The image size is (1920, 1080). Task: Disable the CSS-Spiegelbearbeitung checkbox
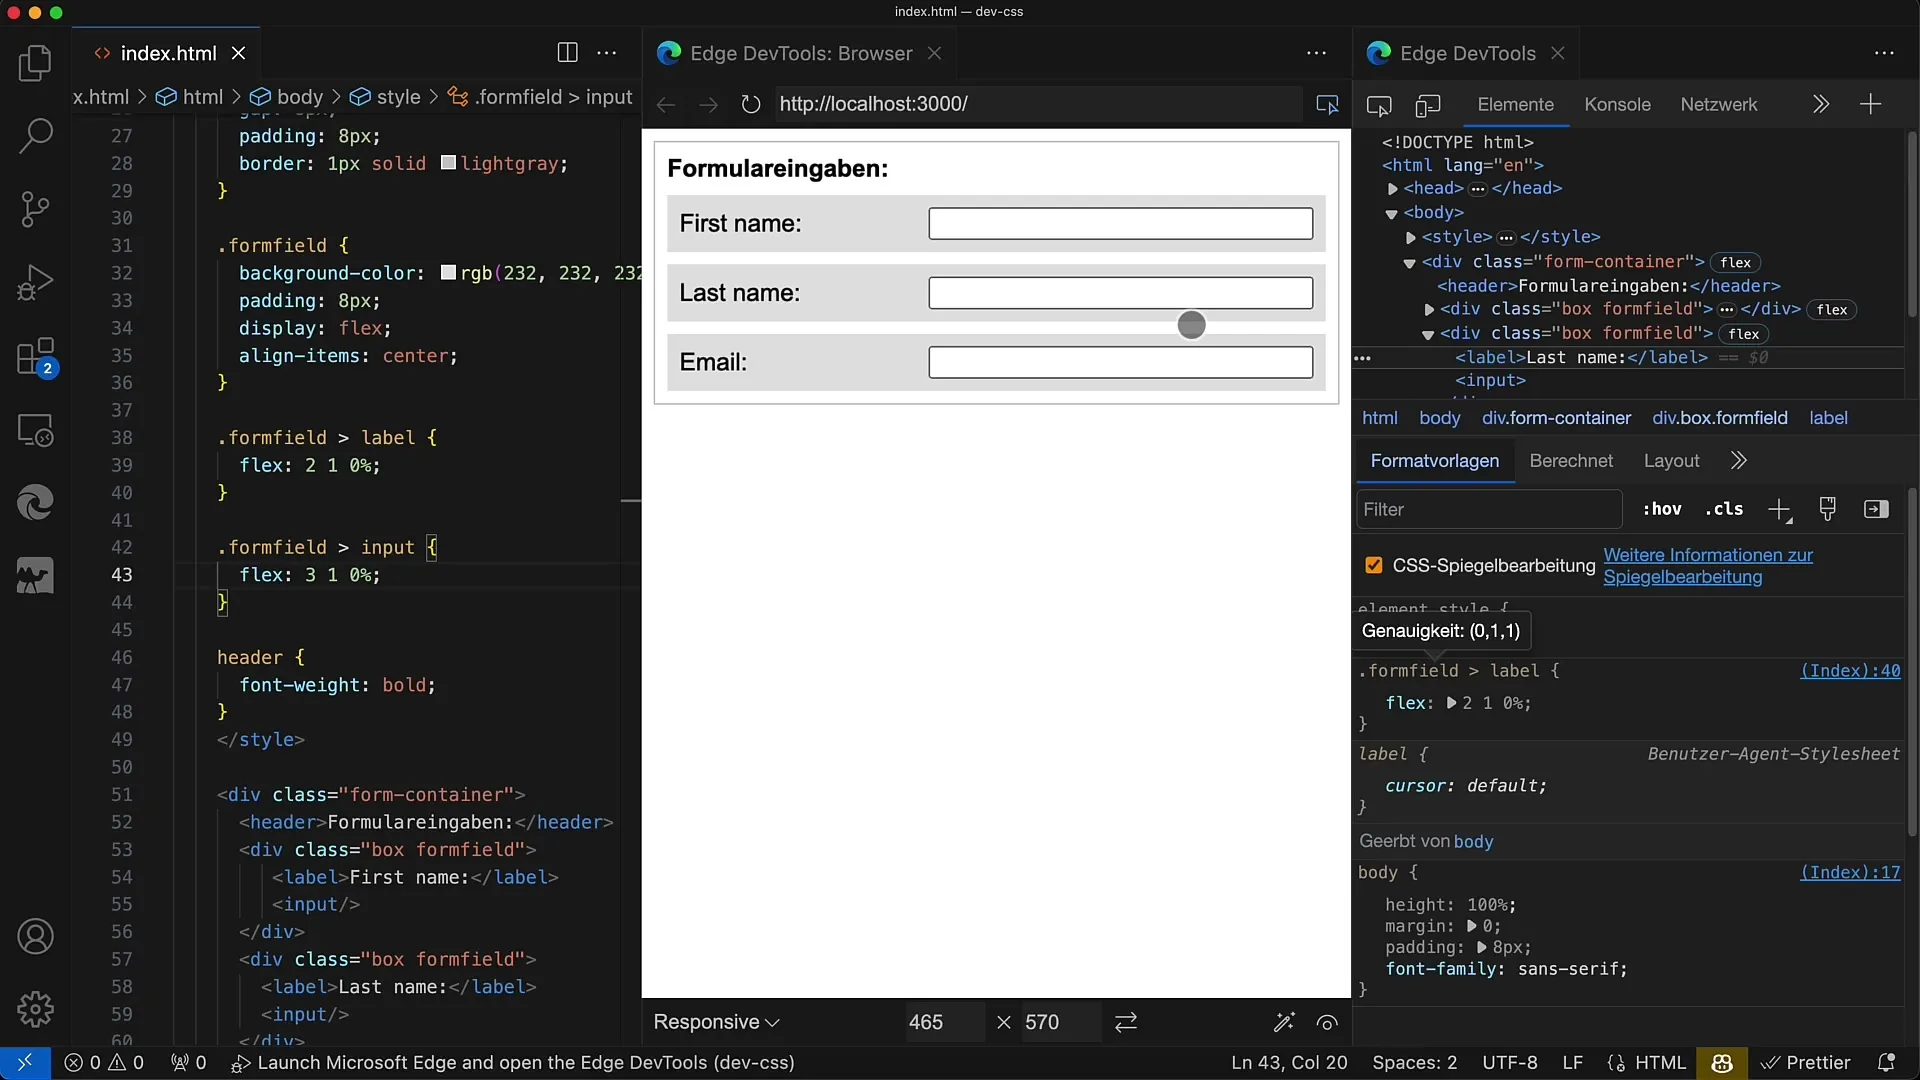[x=1374, y=566]
